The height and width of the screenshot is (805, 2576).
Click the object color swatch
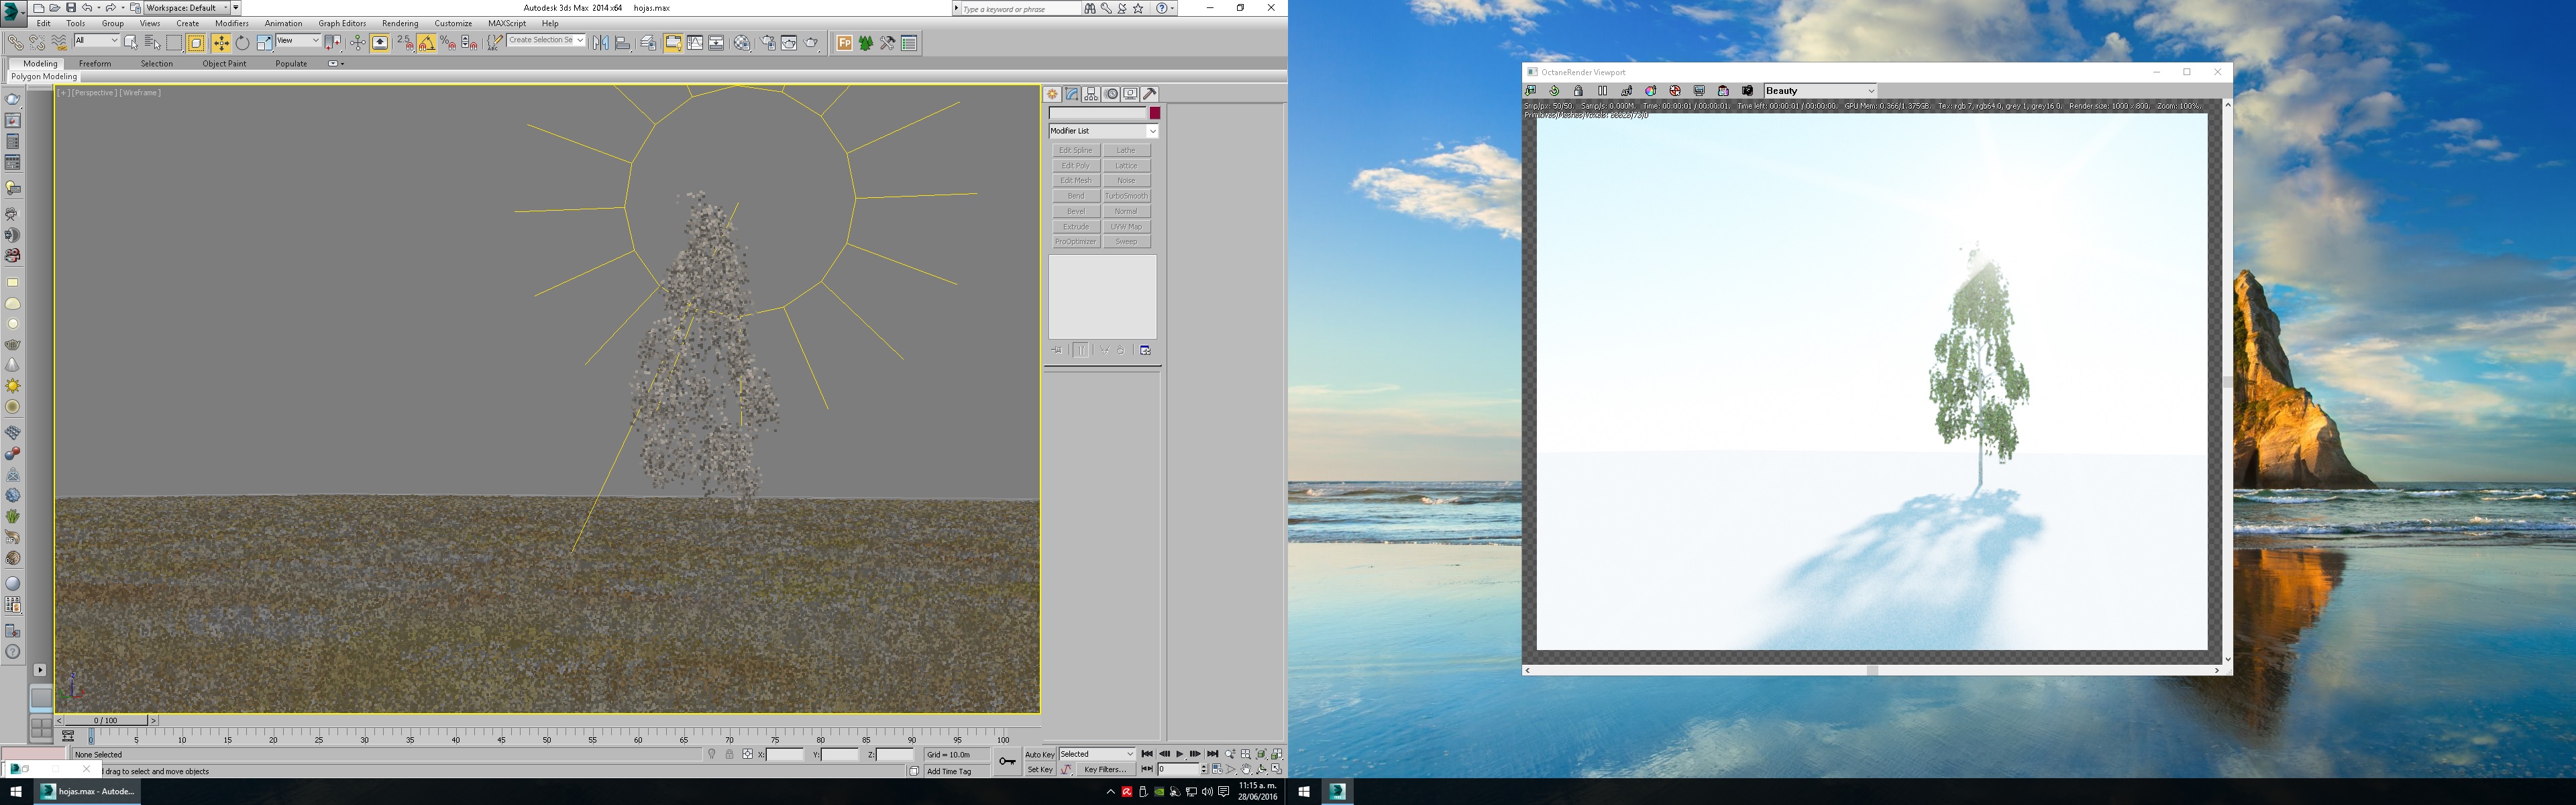(x=1154, y=113)
